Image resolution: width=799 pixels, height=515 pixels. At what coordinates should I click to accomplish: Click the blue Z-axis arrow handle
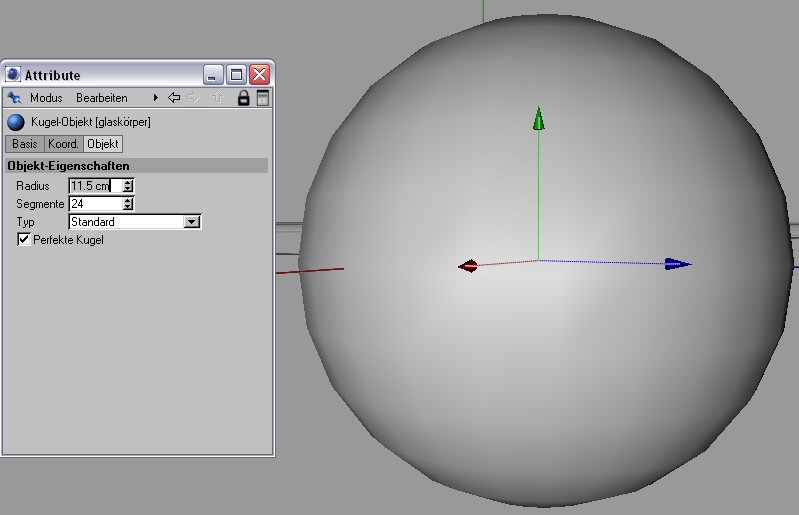coord(677,264)
